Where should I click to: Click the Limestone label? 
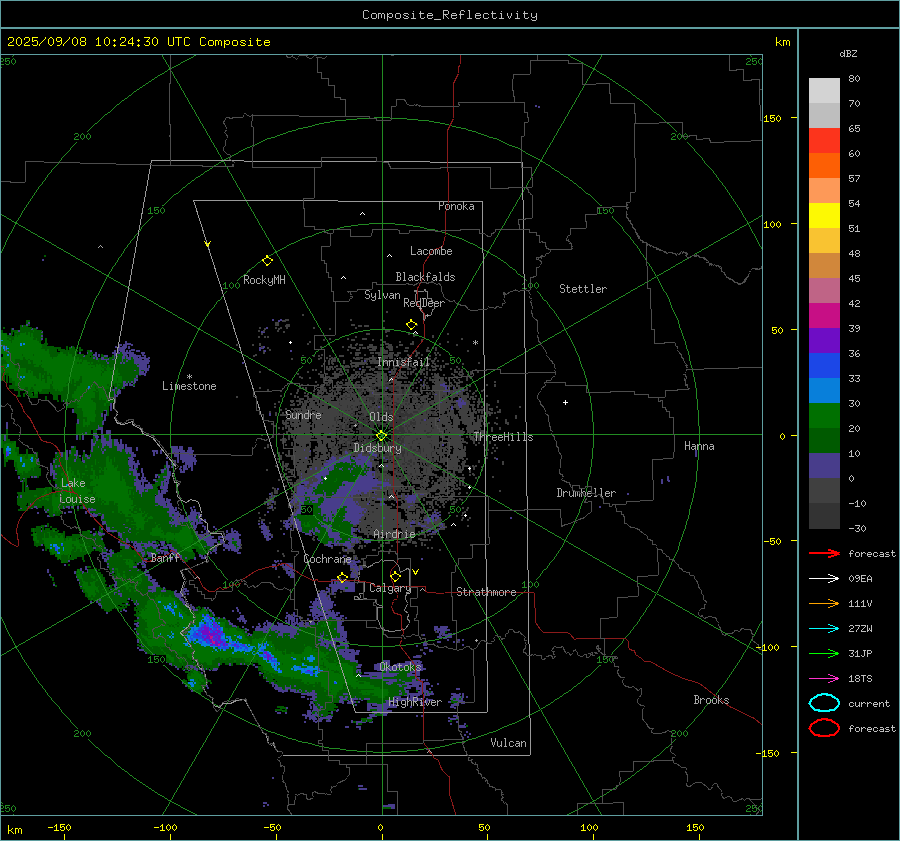(x=189, y=386)
